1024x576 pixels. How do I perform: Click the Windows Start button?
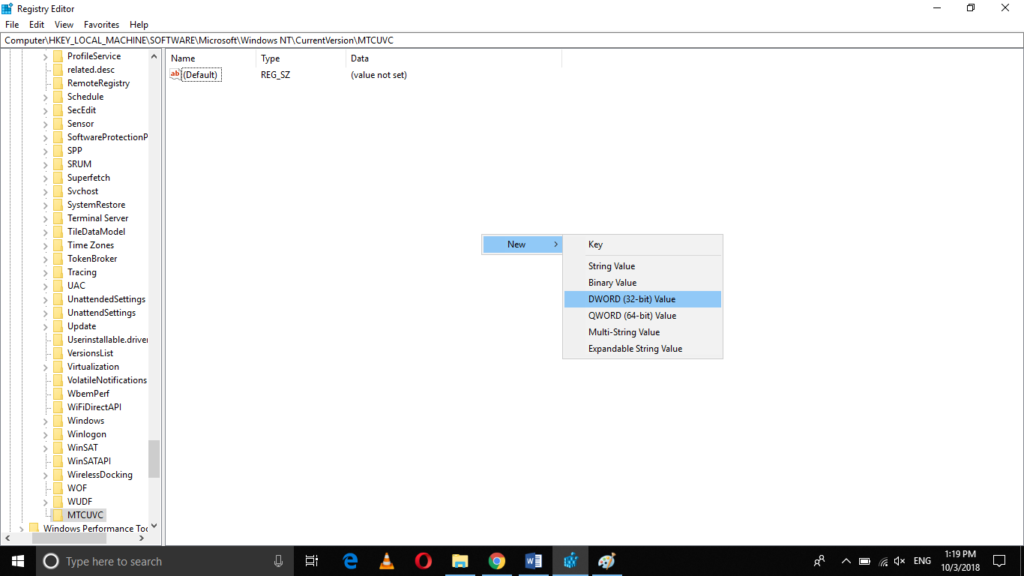point(18,561)
